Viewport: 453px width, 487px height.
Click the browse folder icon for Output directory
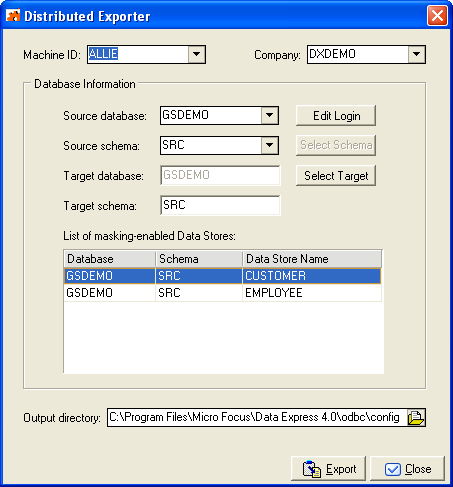416,417
